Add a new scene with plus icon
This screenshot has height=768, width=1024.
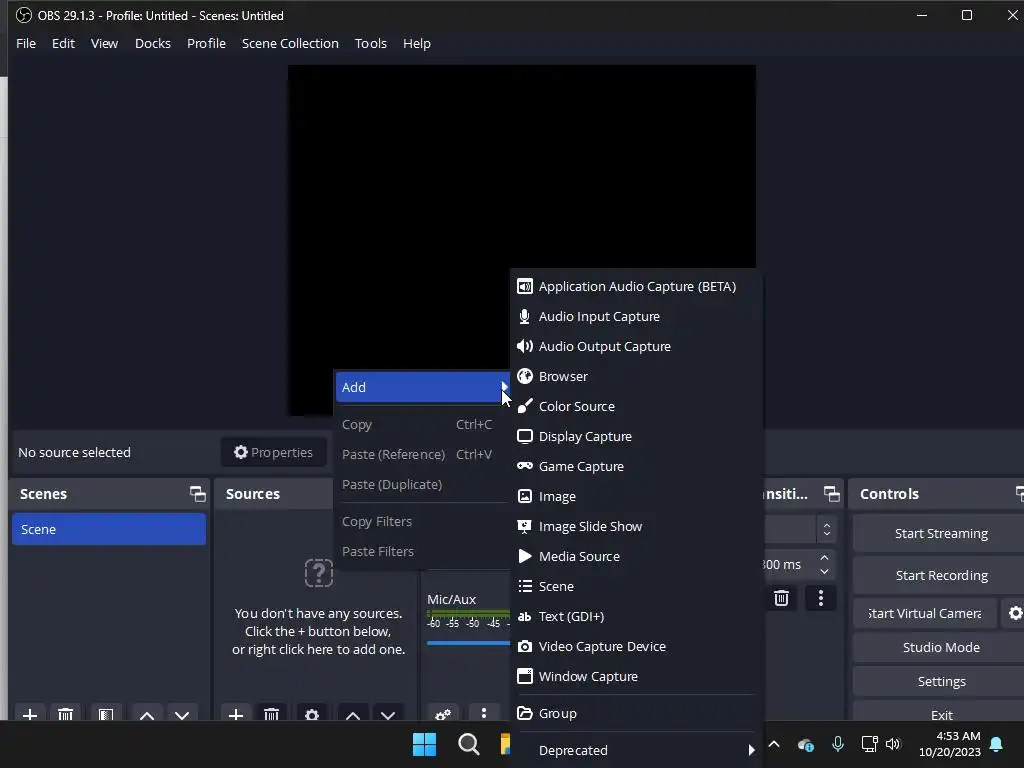point(29,715)
